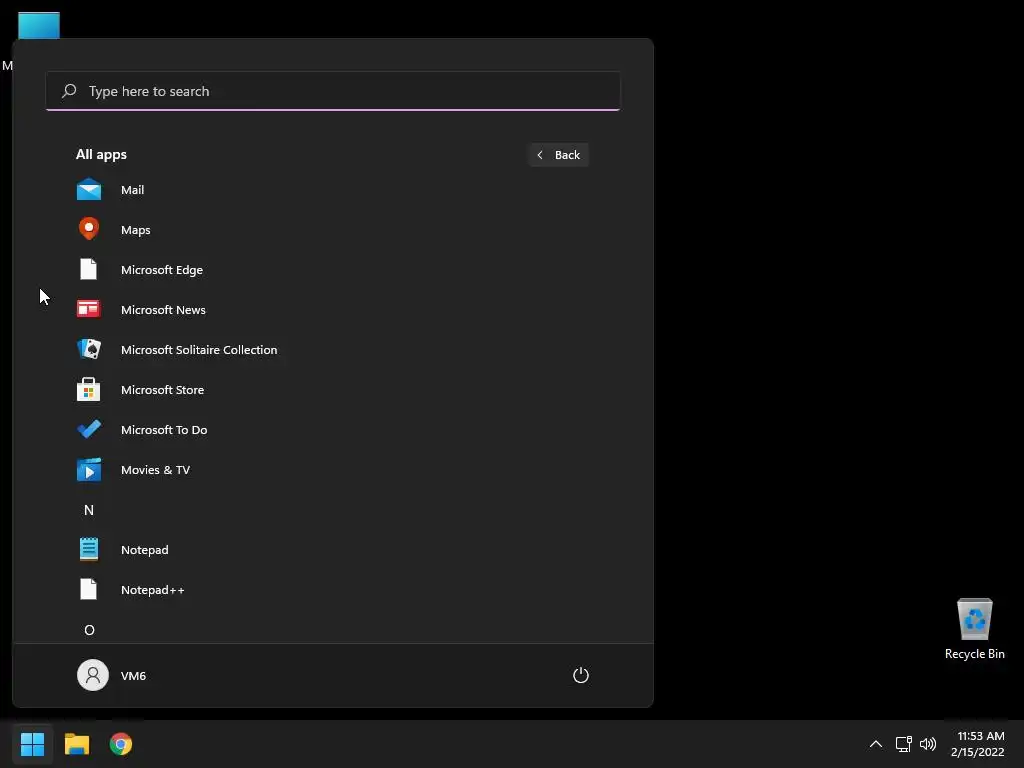Select the Microsoft Edge label

pyautogui.click(x=162, y=270)
